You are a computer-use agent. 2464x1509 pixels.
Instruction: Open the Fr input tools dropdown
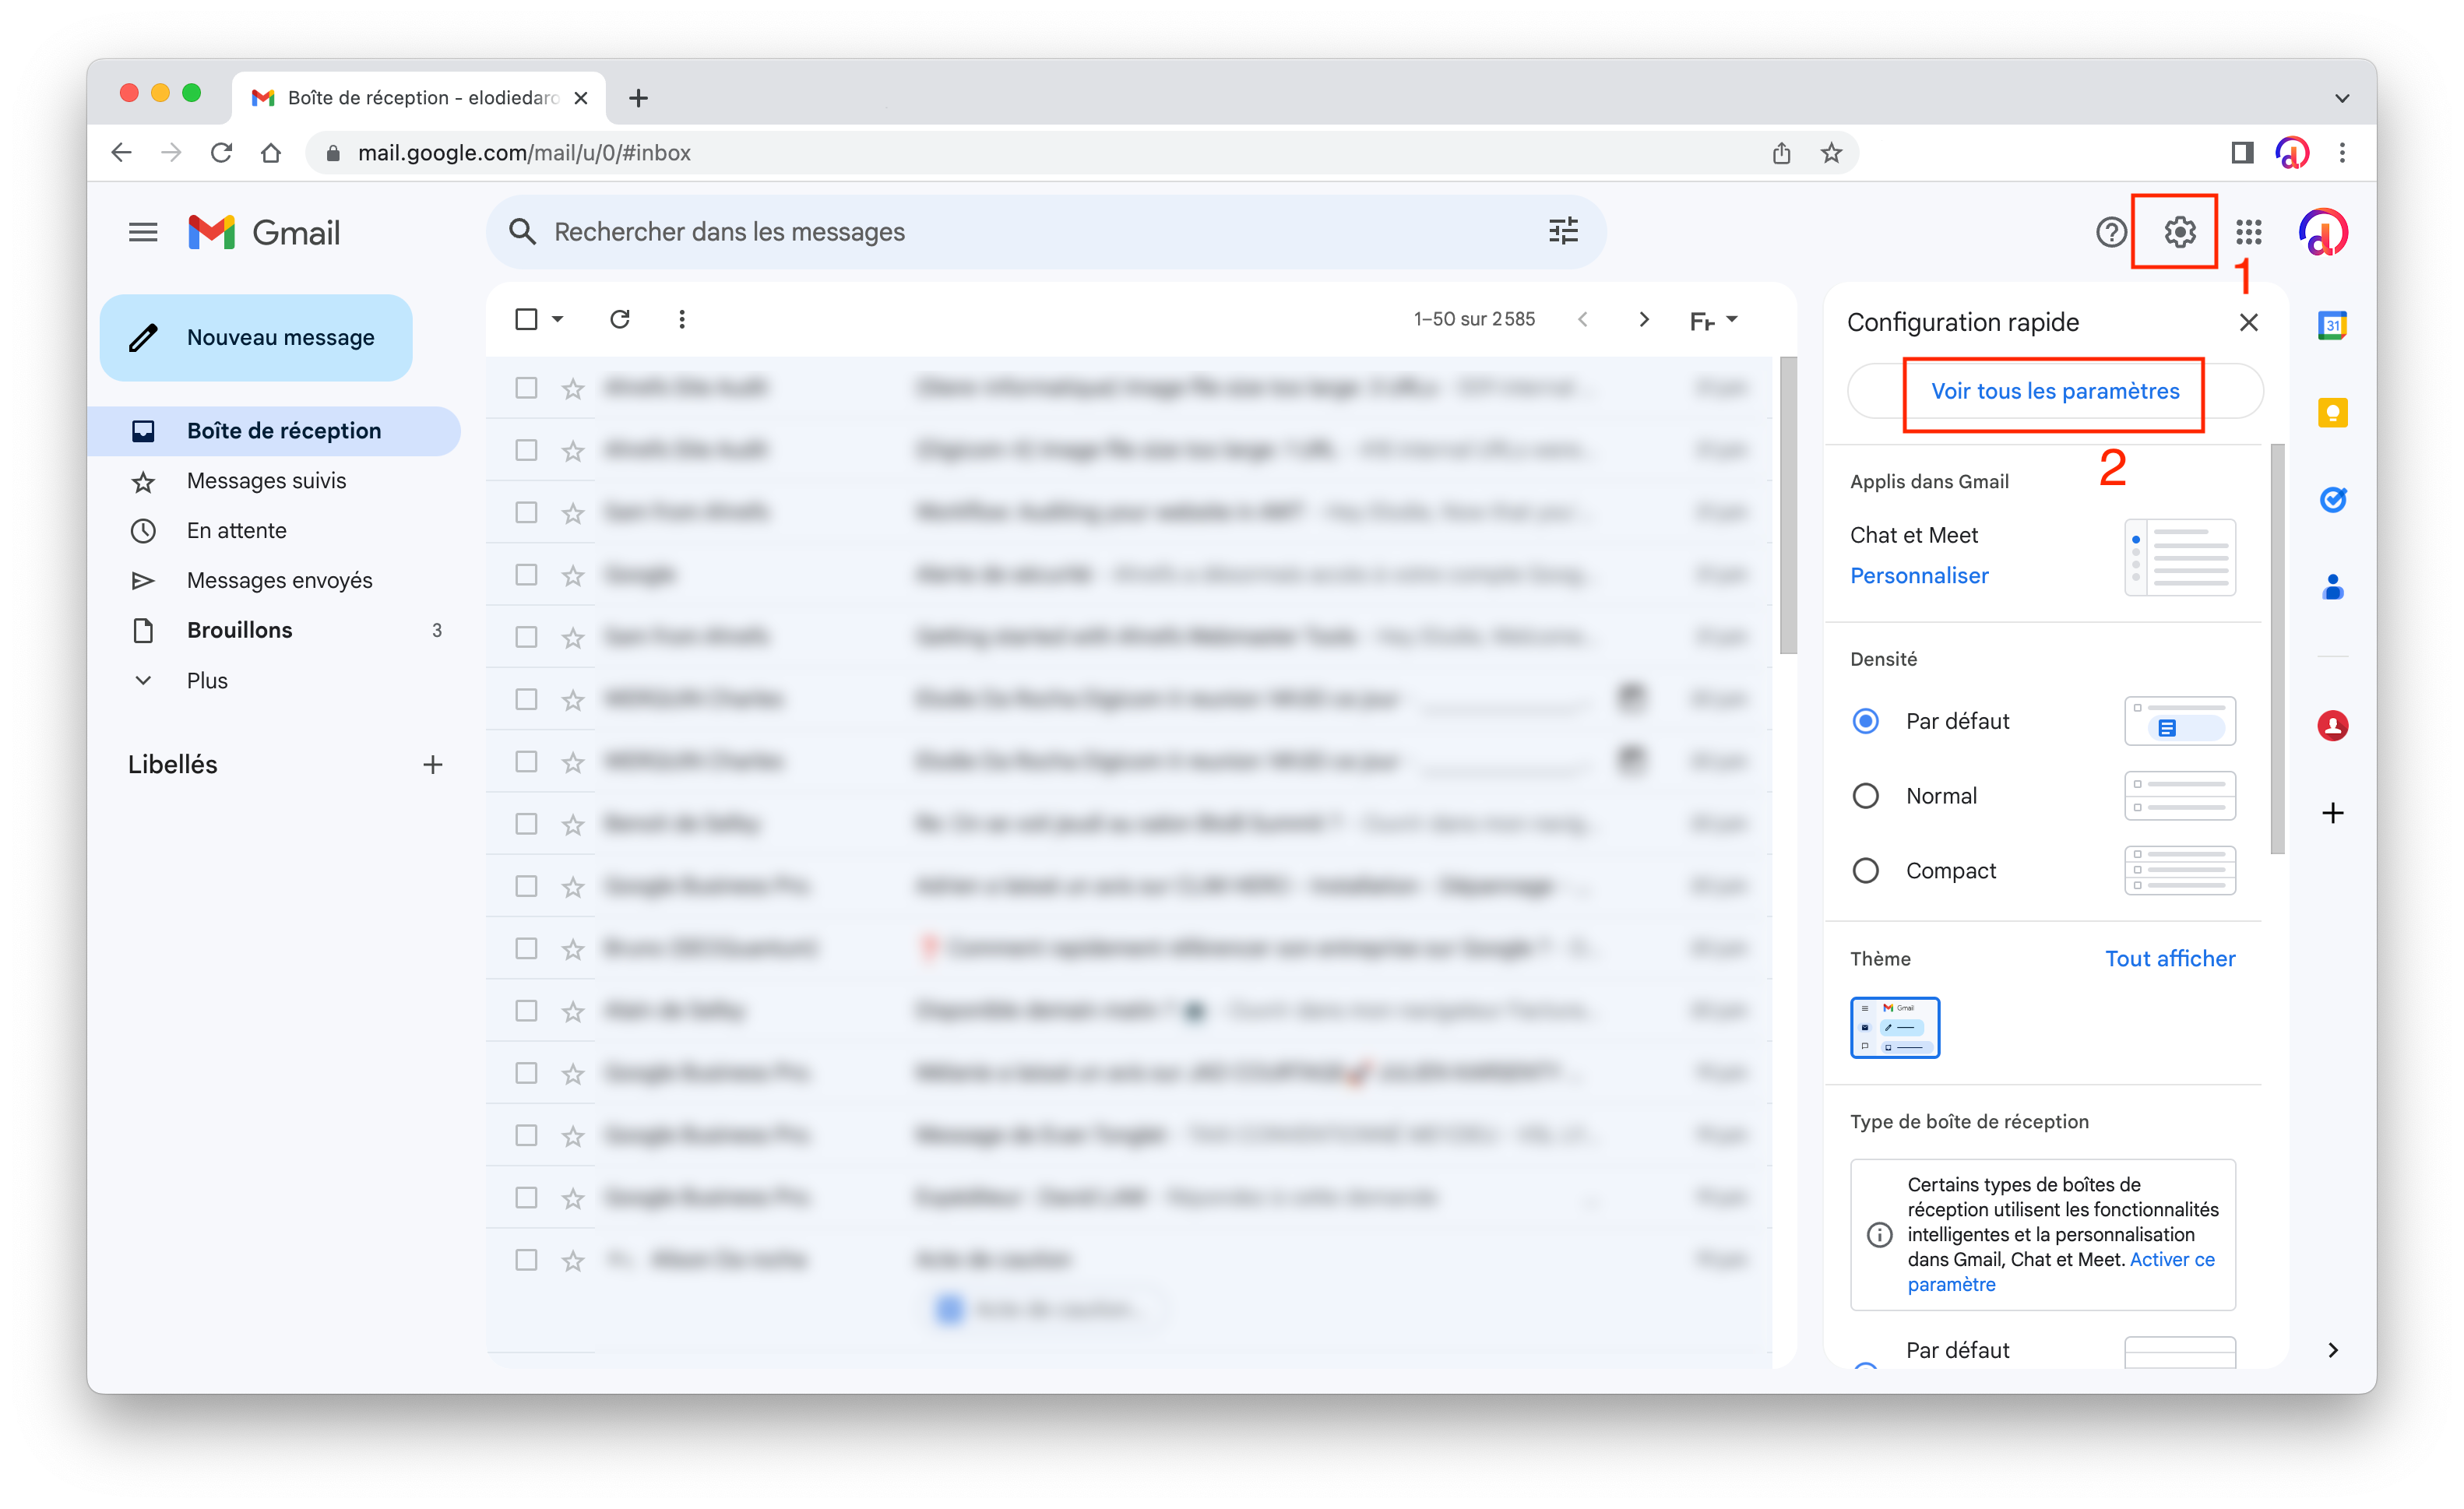click(x=1713, y=320)
